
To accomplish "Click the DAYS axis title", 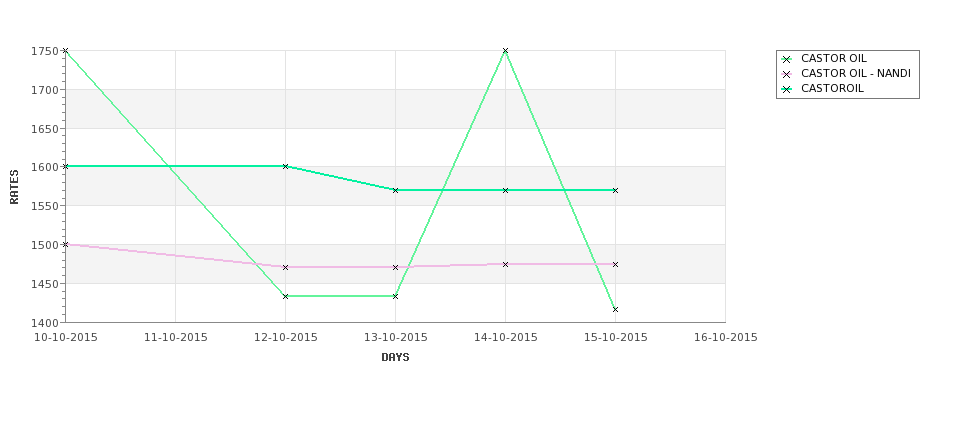I will [x=395, y=358].
